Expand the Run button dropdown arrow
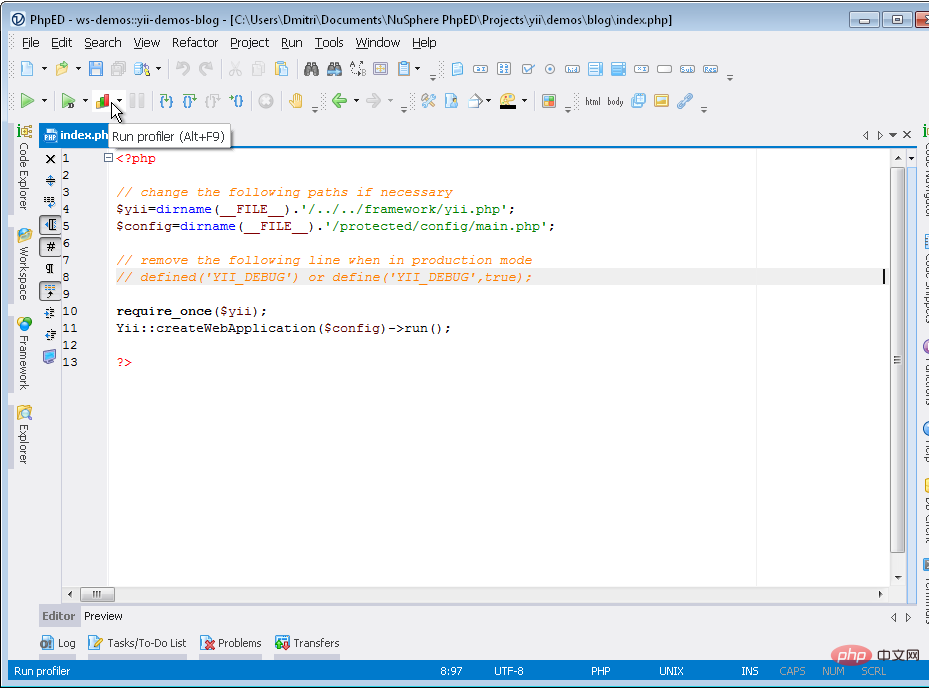930x688 pixels. point(44,101)
